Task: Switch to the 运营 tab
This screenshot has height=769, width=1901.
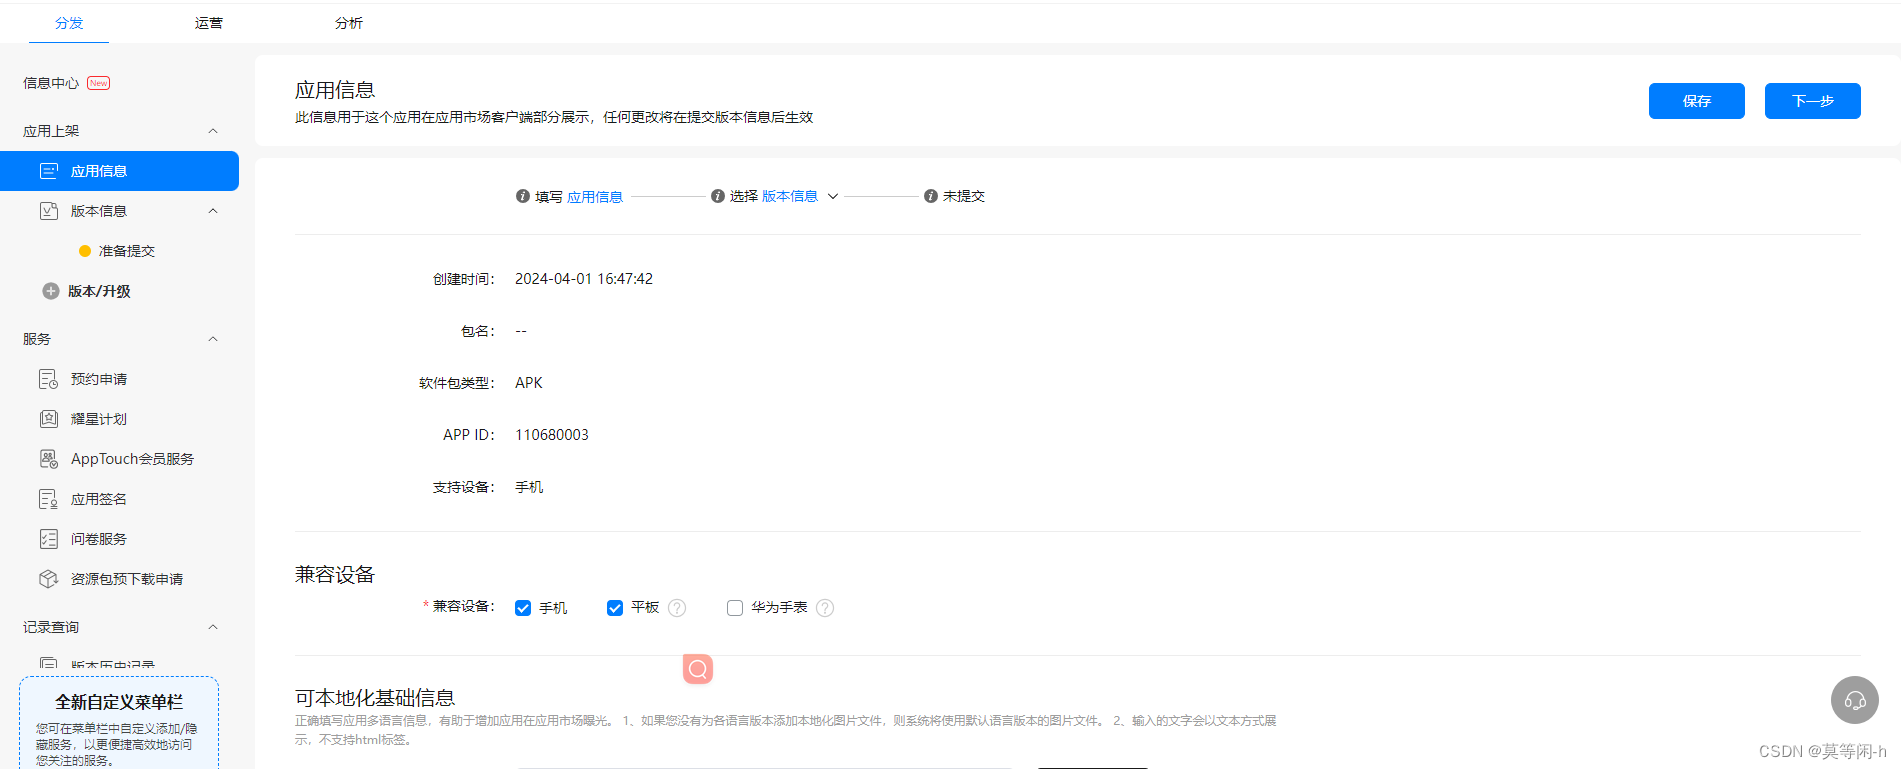Action: [x=209, y=23]
